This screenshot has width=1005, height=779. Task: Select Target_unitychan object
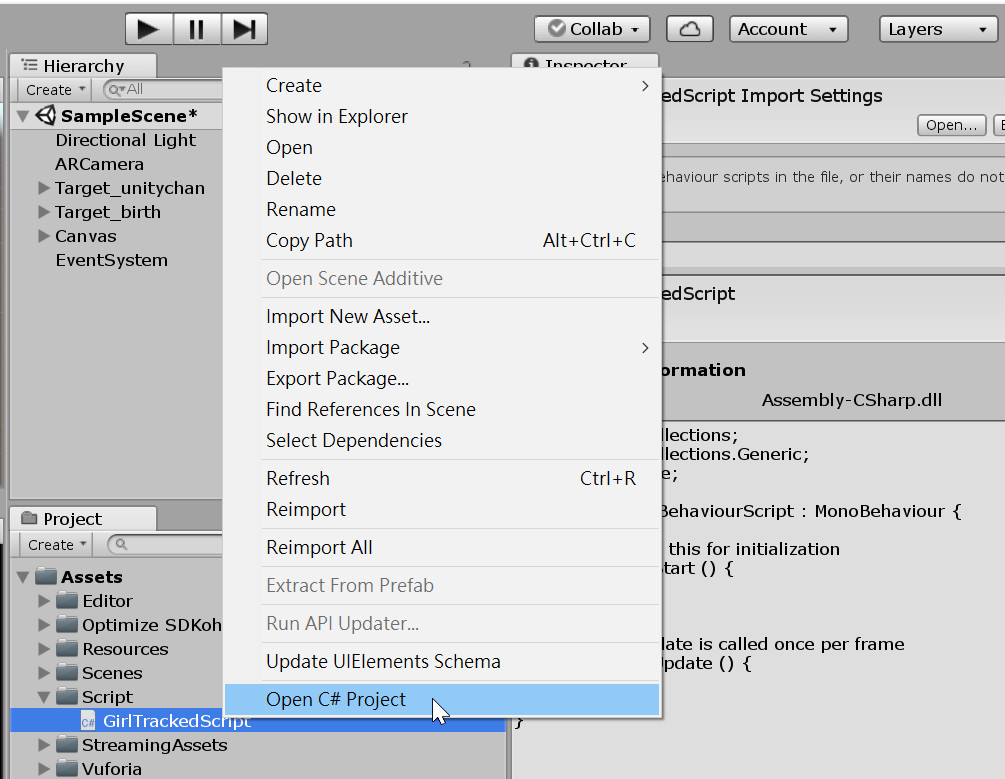pyautogui.click(x=130, y=188)
